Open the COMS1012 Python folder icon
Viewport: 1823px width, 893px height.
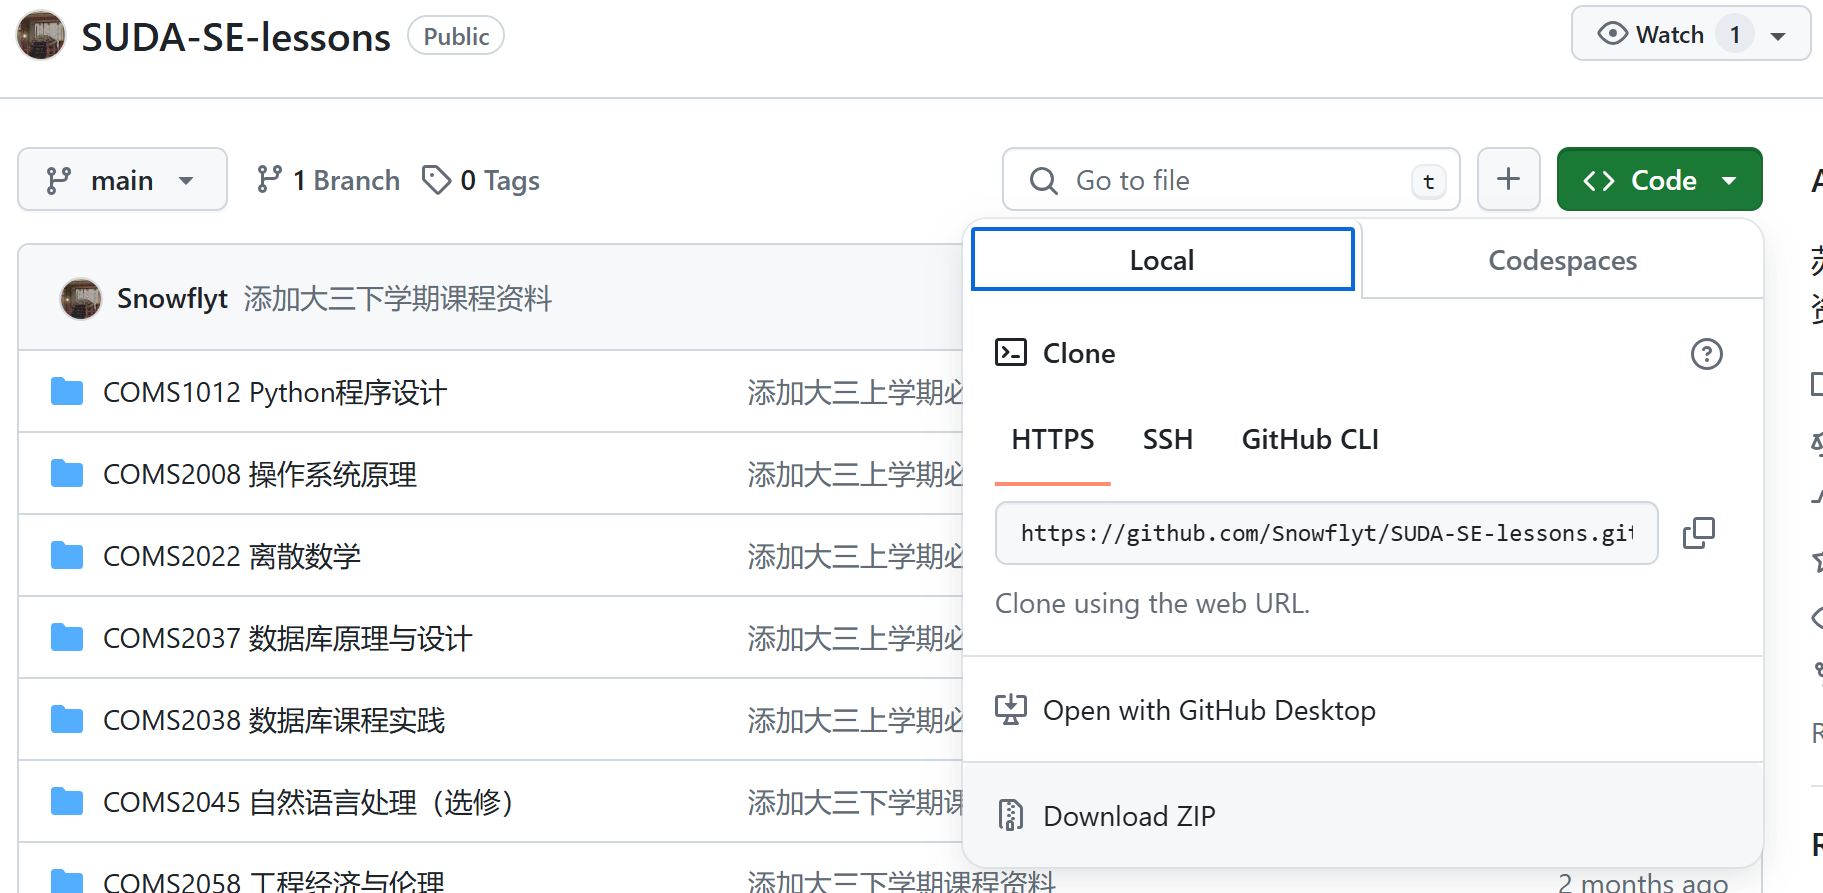tap(67, 392)
